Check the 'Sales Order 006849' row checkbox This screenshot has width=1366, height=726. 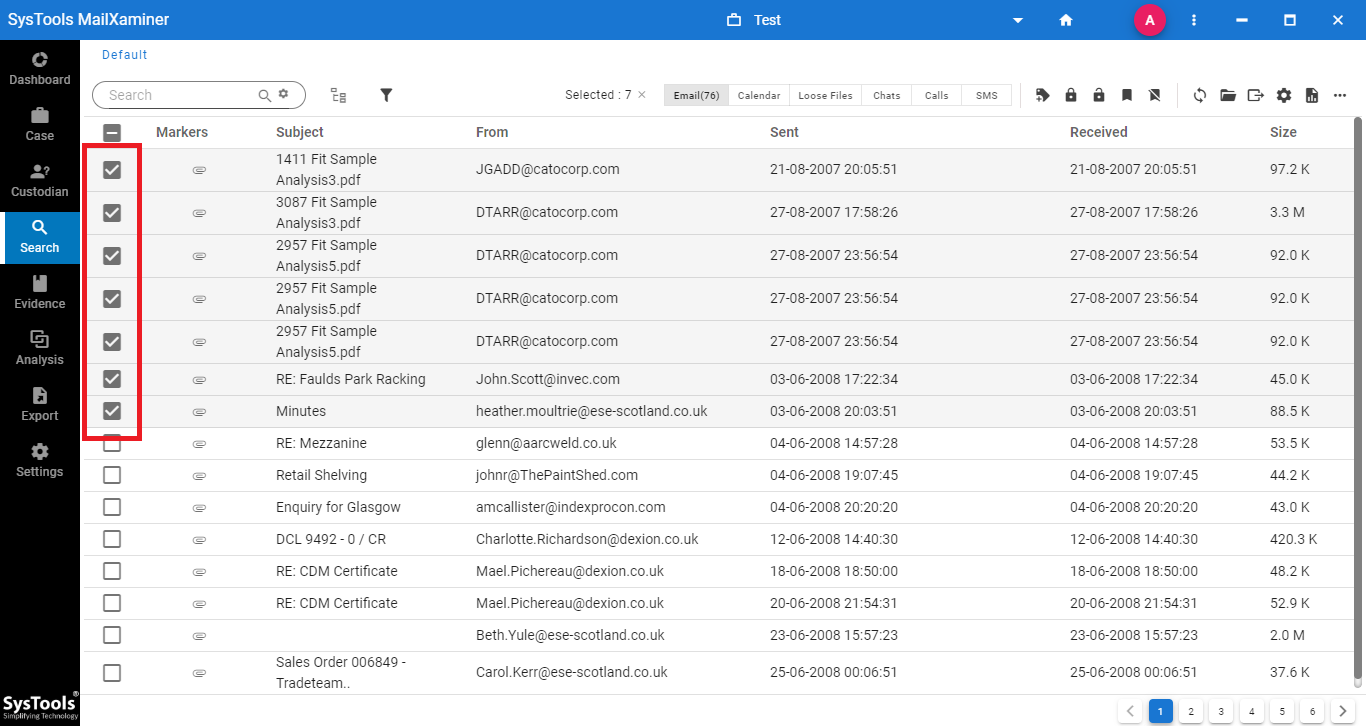pyautogui.click(x=112, y=673)
